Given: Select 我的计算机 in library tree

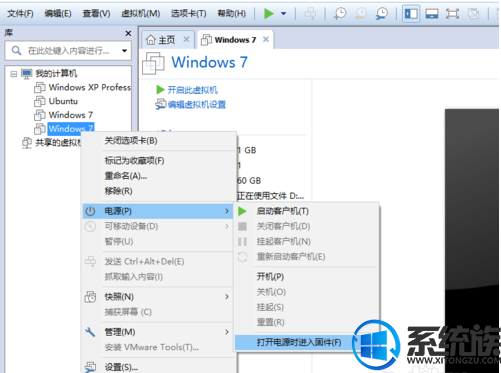Looking at the screenshot, I should (56, 73).
